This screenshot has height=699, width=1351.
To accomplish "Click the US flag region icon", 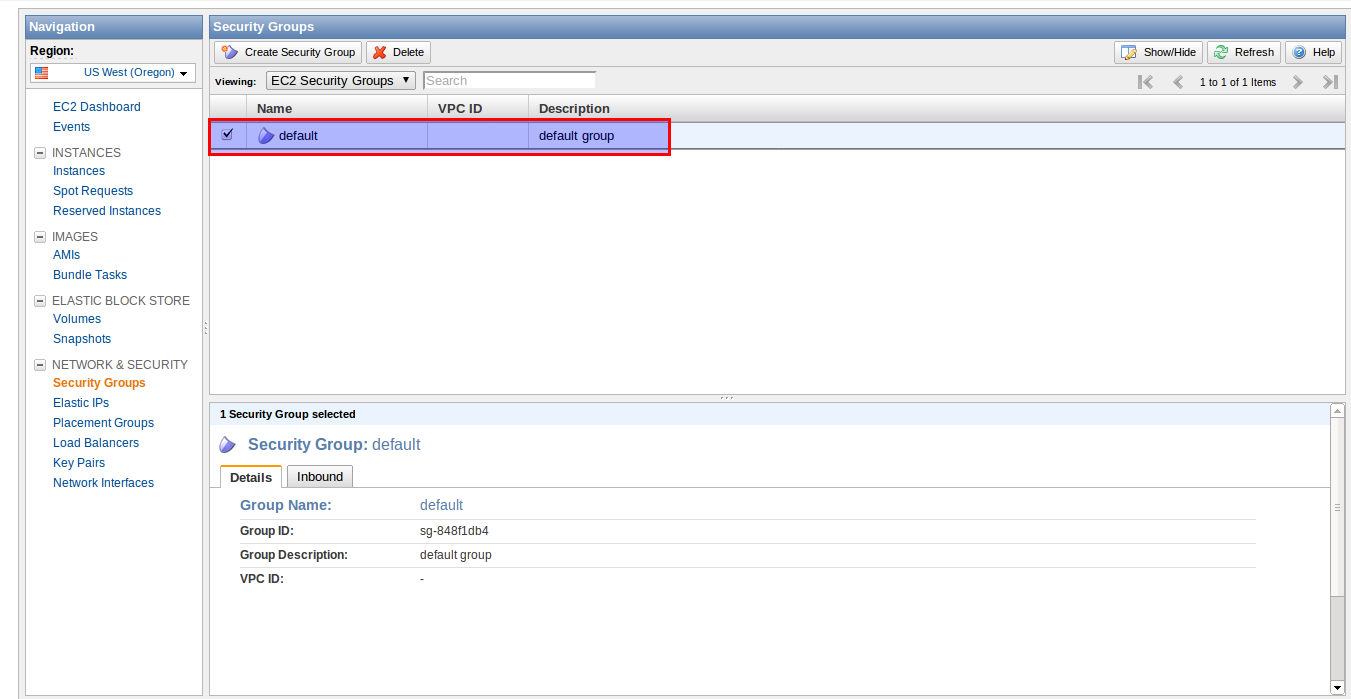I will coord(41,73).
